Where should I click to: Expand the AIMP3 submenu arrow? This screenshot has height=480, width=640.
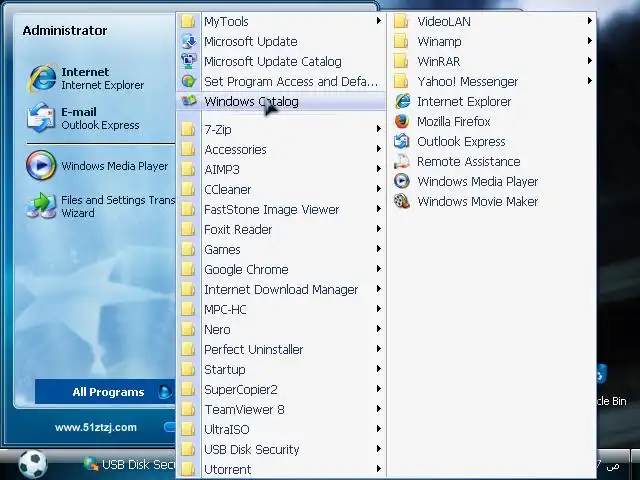click(379, 169)
